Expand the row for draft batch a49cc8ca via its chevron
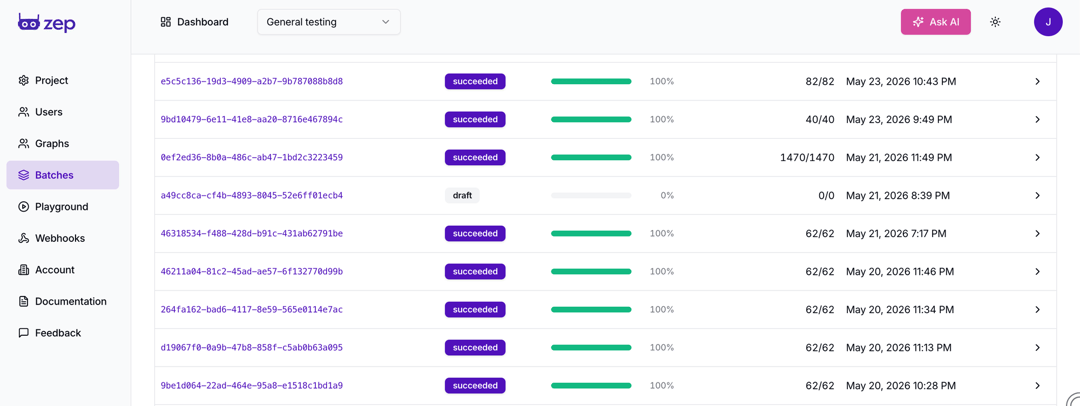1080x406 pixels. (1037, 195)
